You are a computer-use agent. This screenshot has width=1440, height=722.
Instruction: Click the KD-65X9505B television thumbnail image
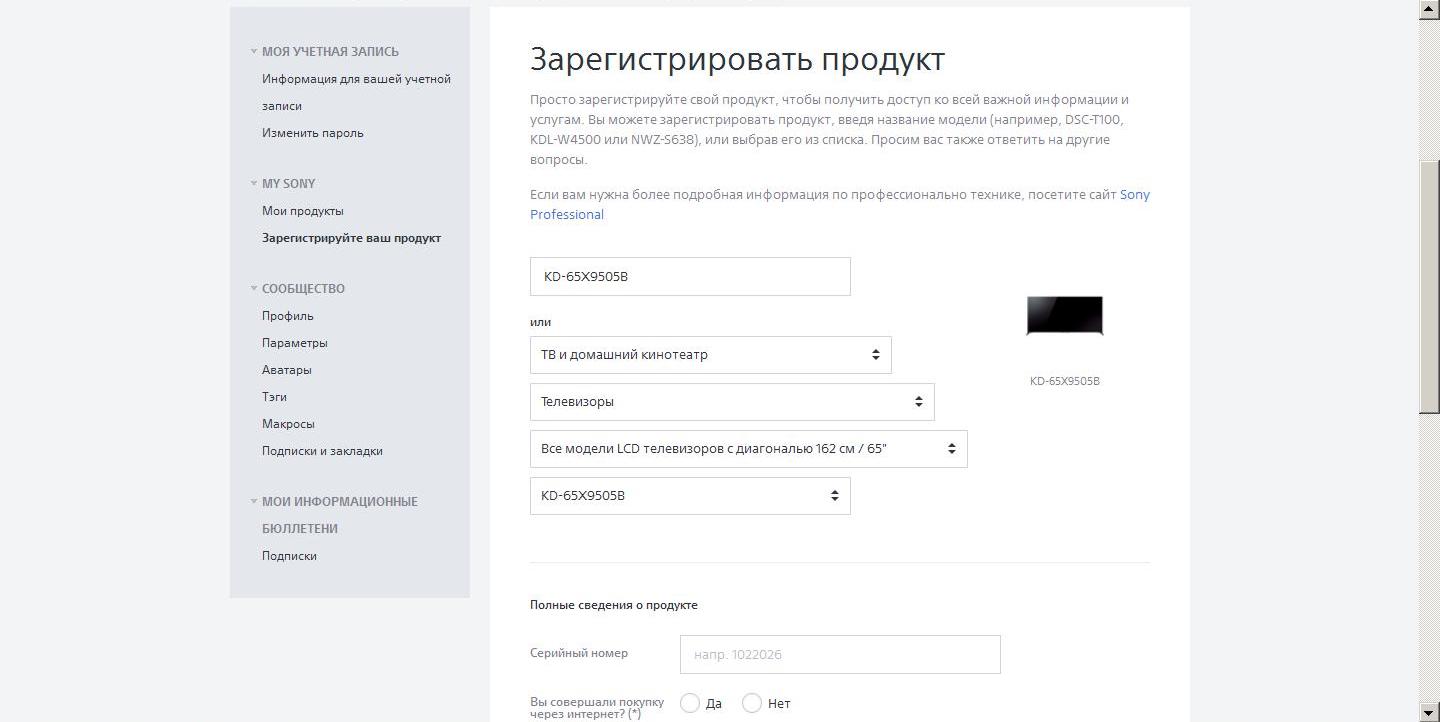pyautogui.click(x=1064, y=316)
